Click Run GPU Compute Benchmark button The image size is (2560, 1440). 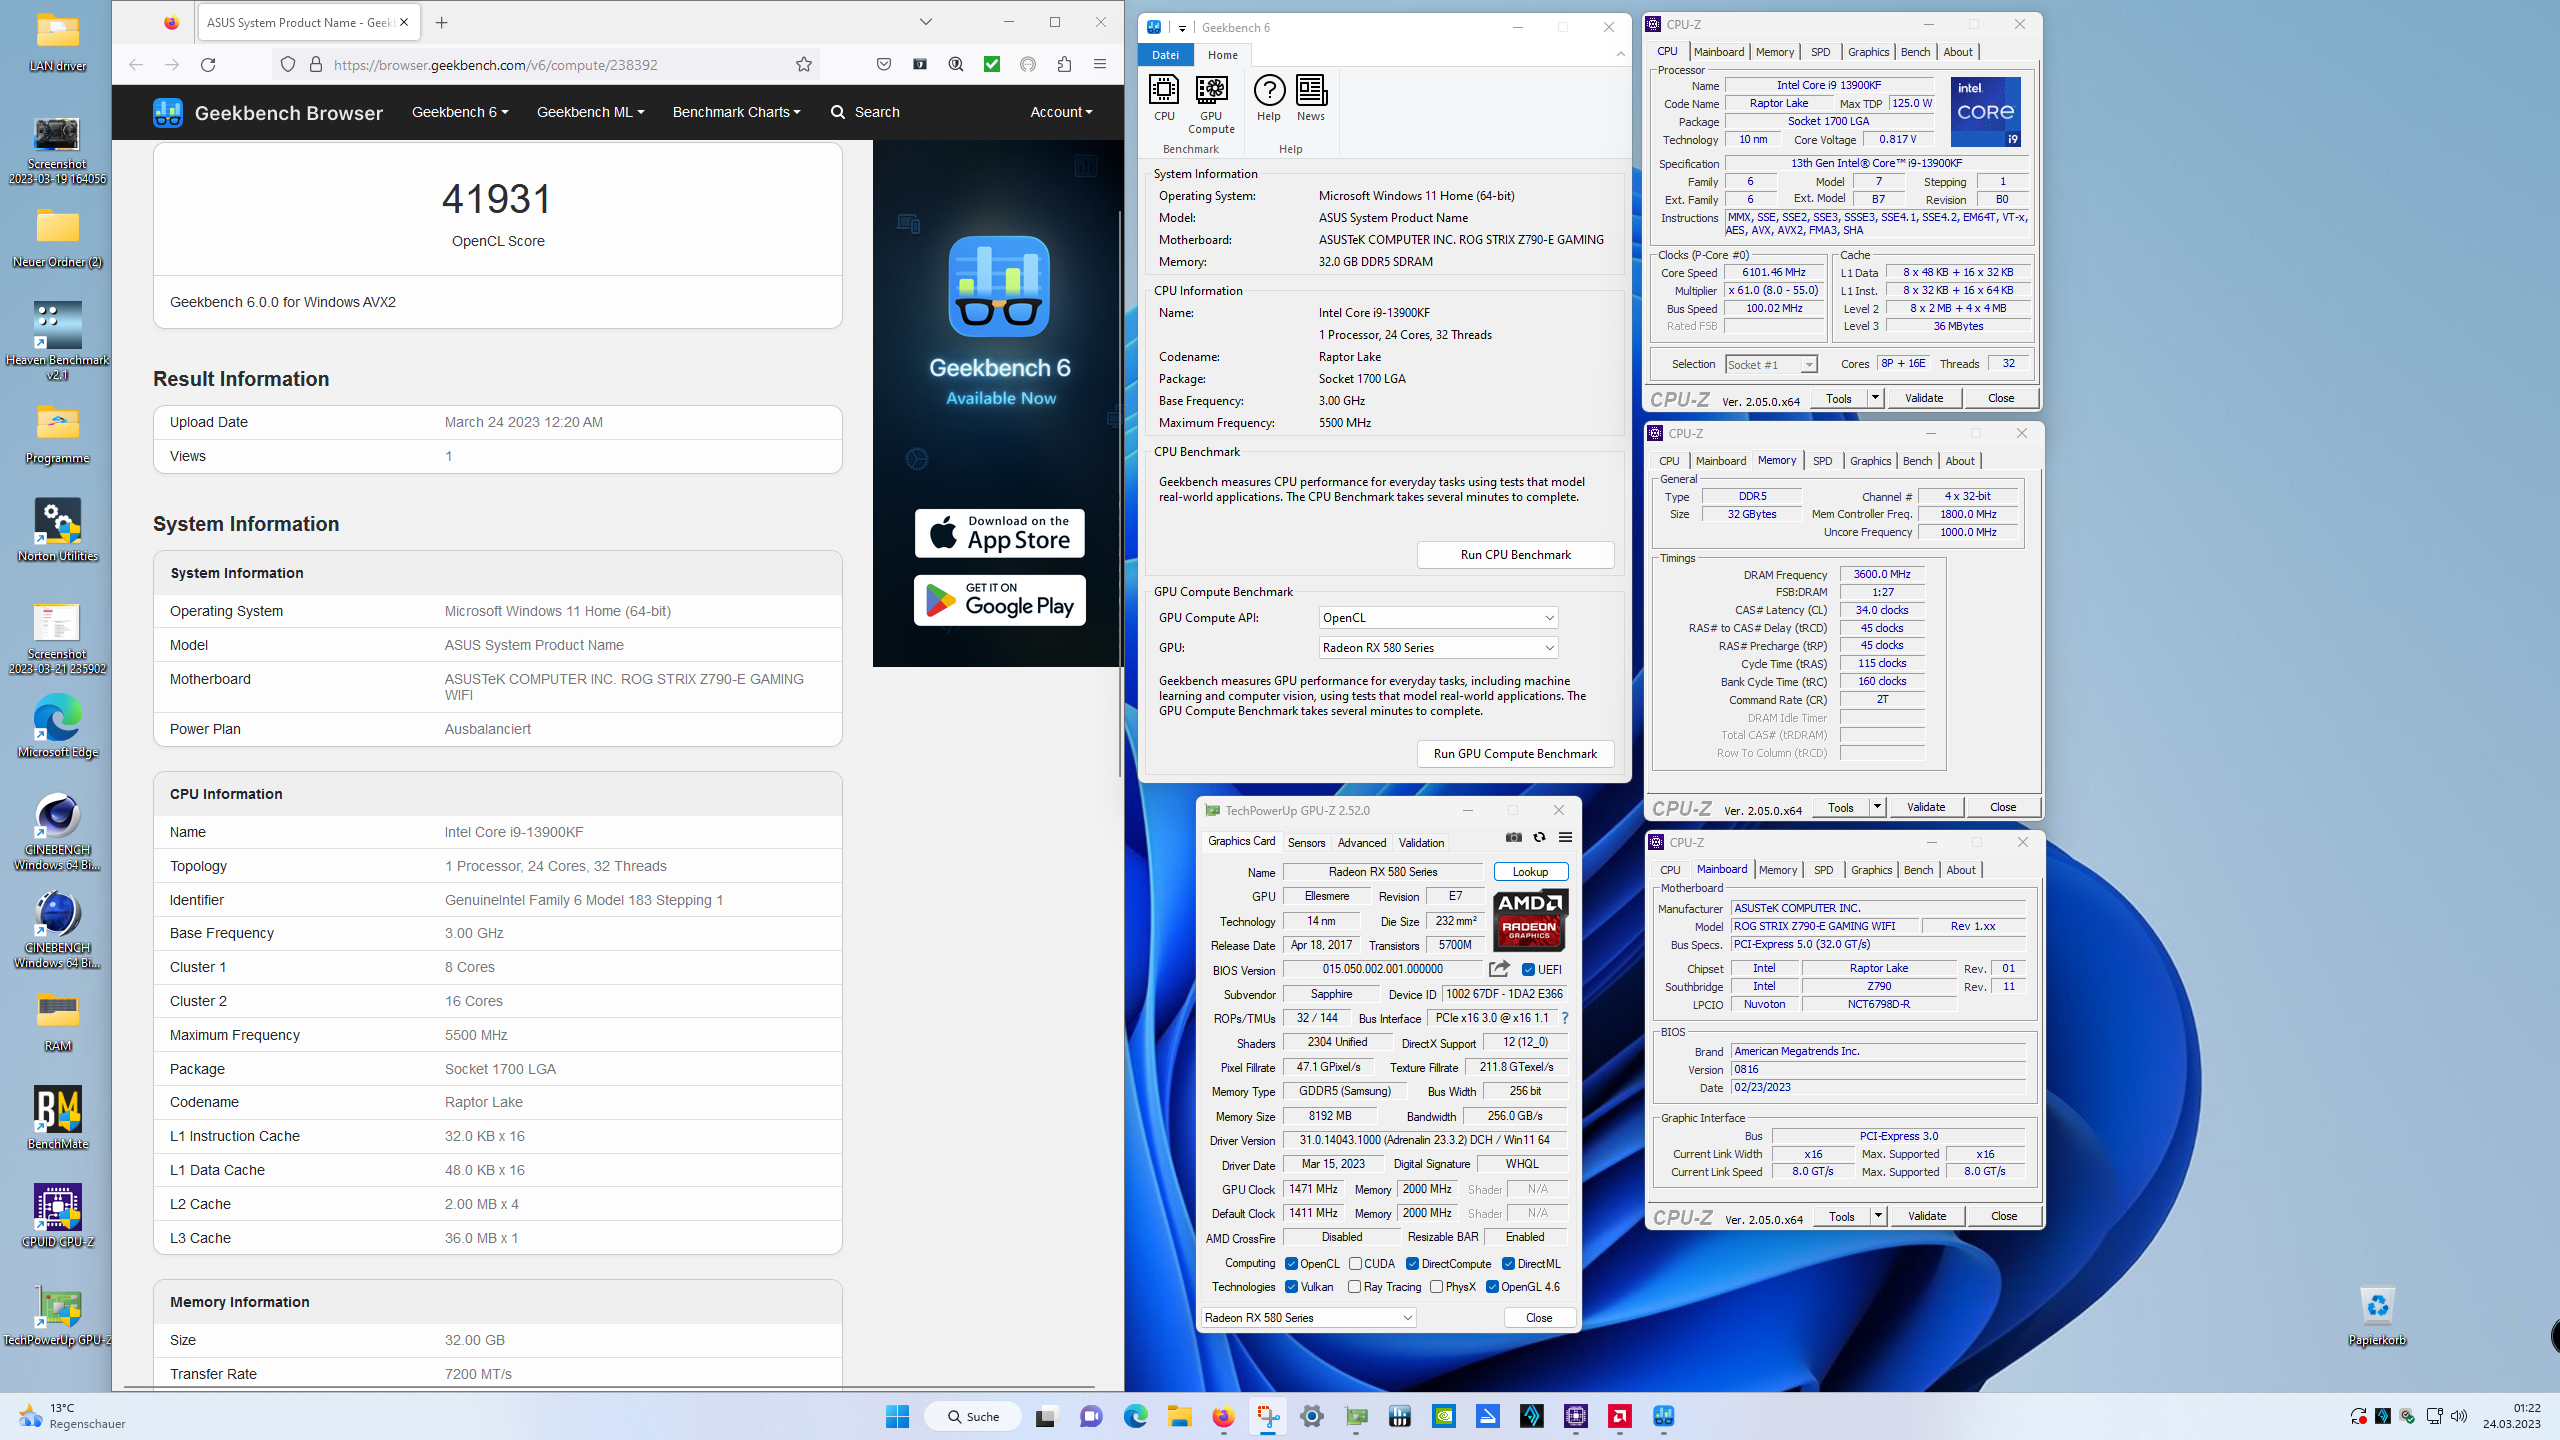click(x=1515, y=754)
